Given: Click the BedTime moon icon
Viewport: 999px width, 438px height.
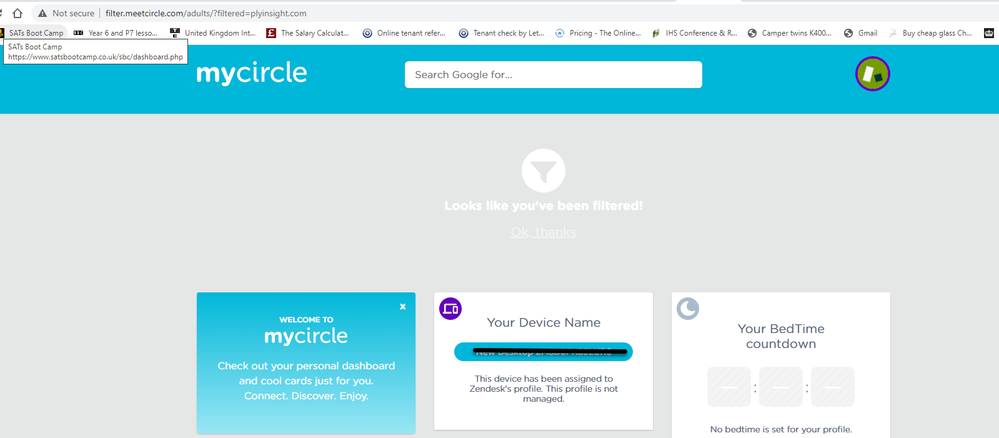Looking at the screenshot, I should pos(687,308).
